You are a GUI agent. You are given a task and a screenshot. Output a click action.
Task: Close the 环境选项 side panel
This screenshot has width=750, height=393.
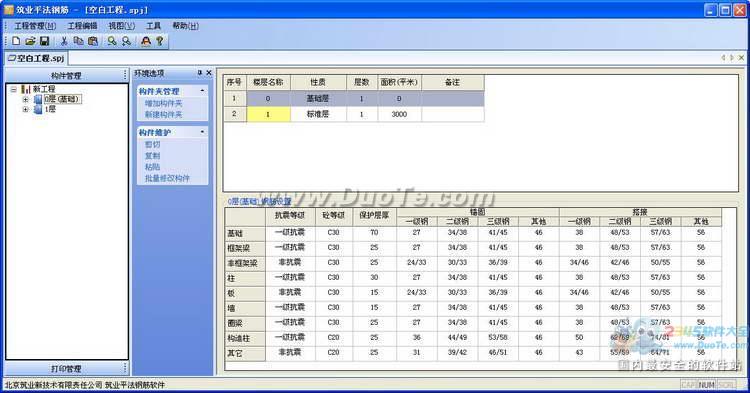pos(209,73)
